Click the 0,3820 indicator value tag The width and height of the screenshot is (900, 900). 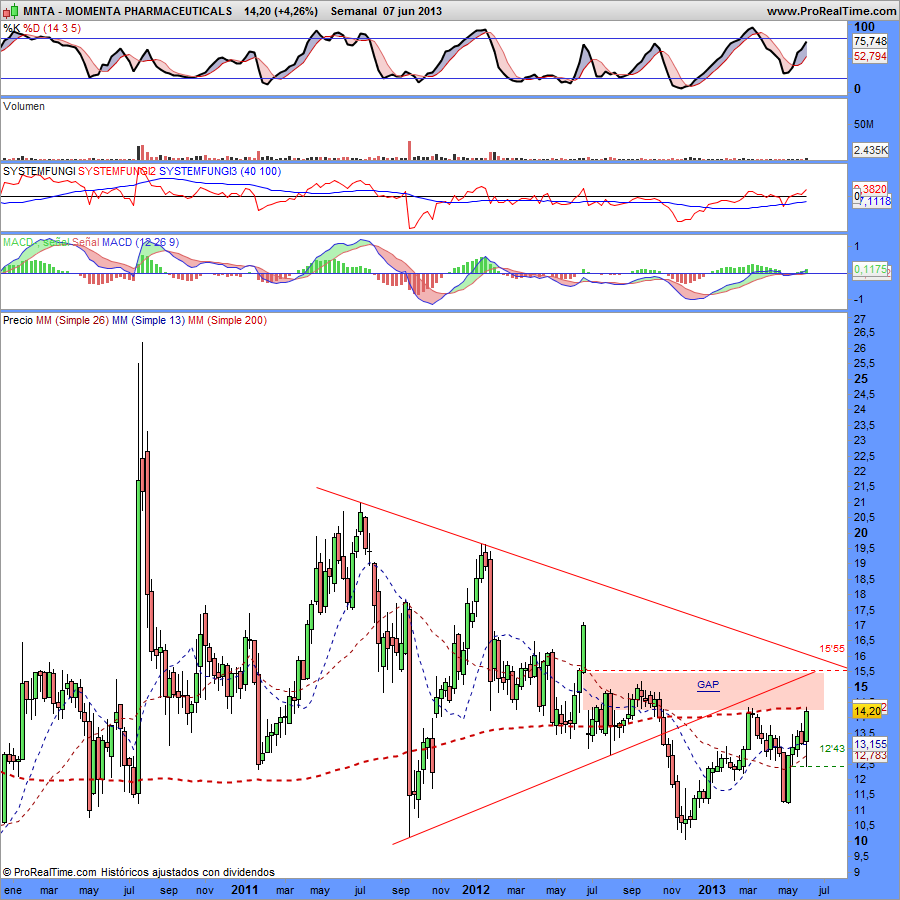(x=870, y=189)
